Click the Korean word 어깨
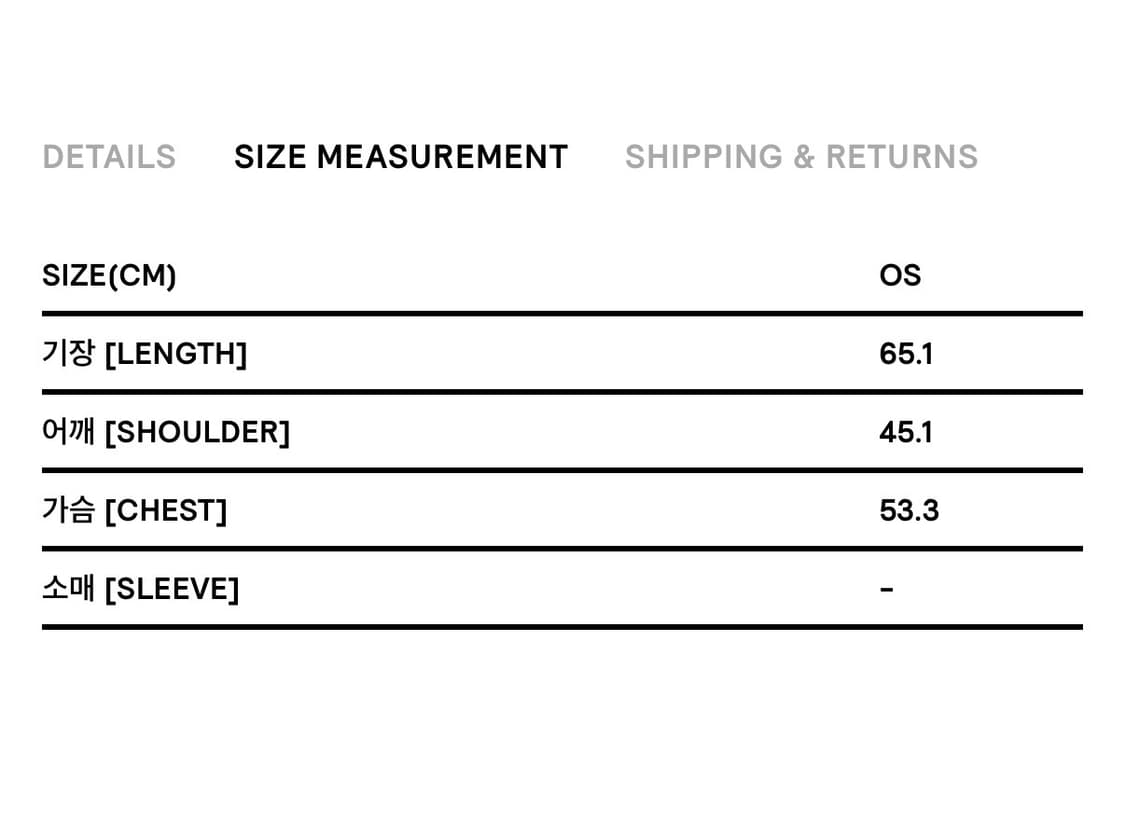The width and height of the screenshot is (1125, 824). [x=68, y=432]
